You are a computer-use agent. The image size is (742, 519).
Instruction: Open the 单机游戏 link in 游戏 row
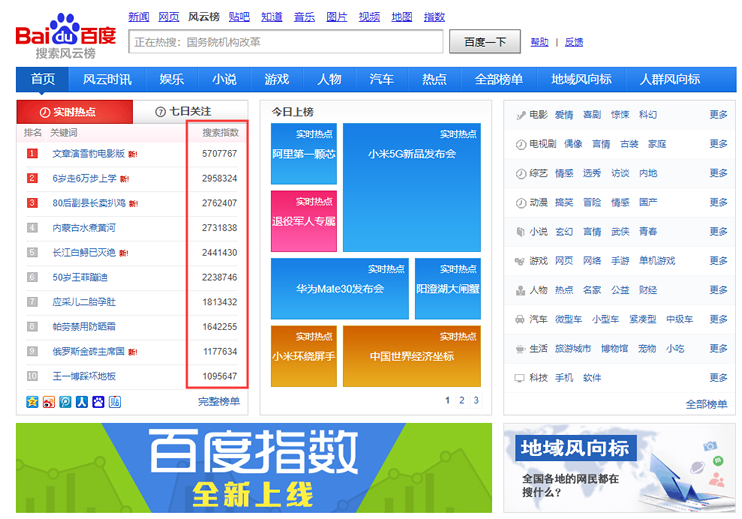(x=657, y=261)
